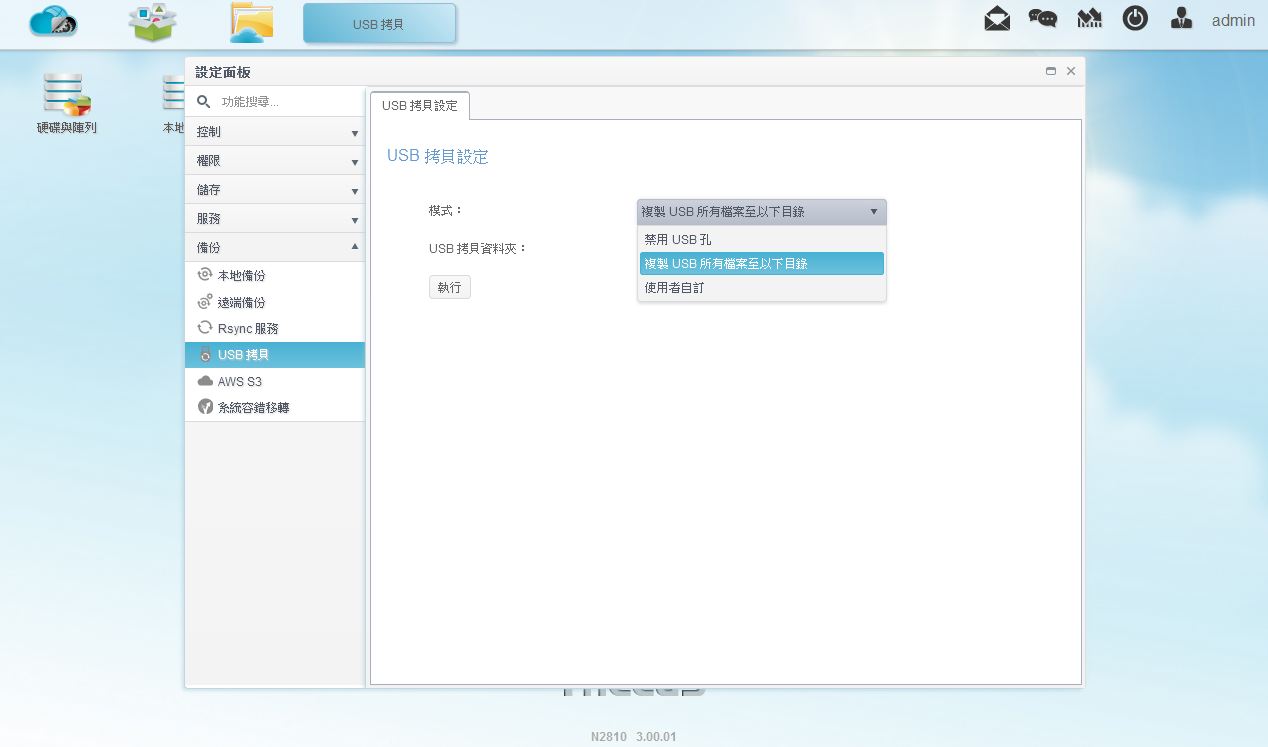1268x747 pixels.
Task: Open the chat messages bubble icon
Action: (1043, 18)
